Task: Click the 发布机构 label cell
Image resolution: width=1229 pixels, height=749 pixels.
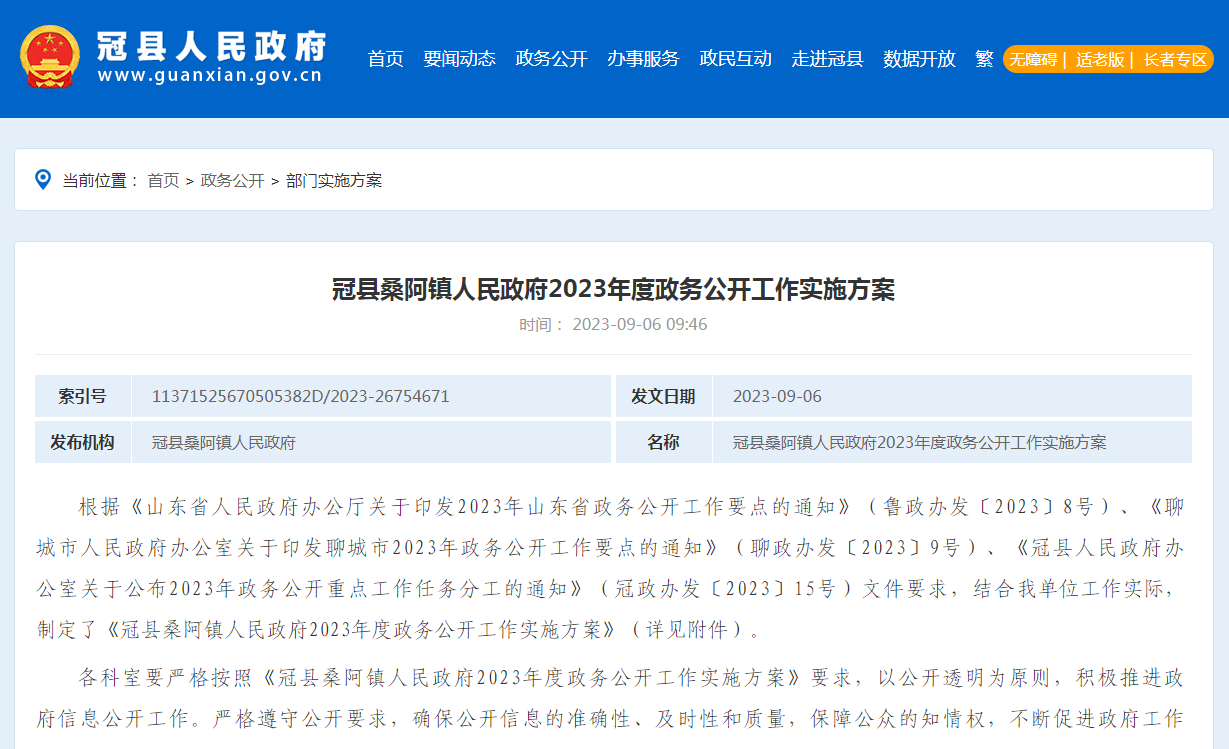Action: point(83,442)
